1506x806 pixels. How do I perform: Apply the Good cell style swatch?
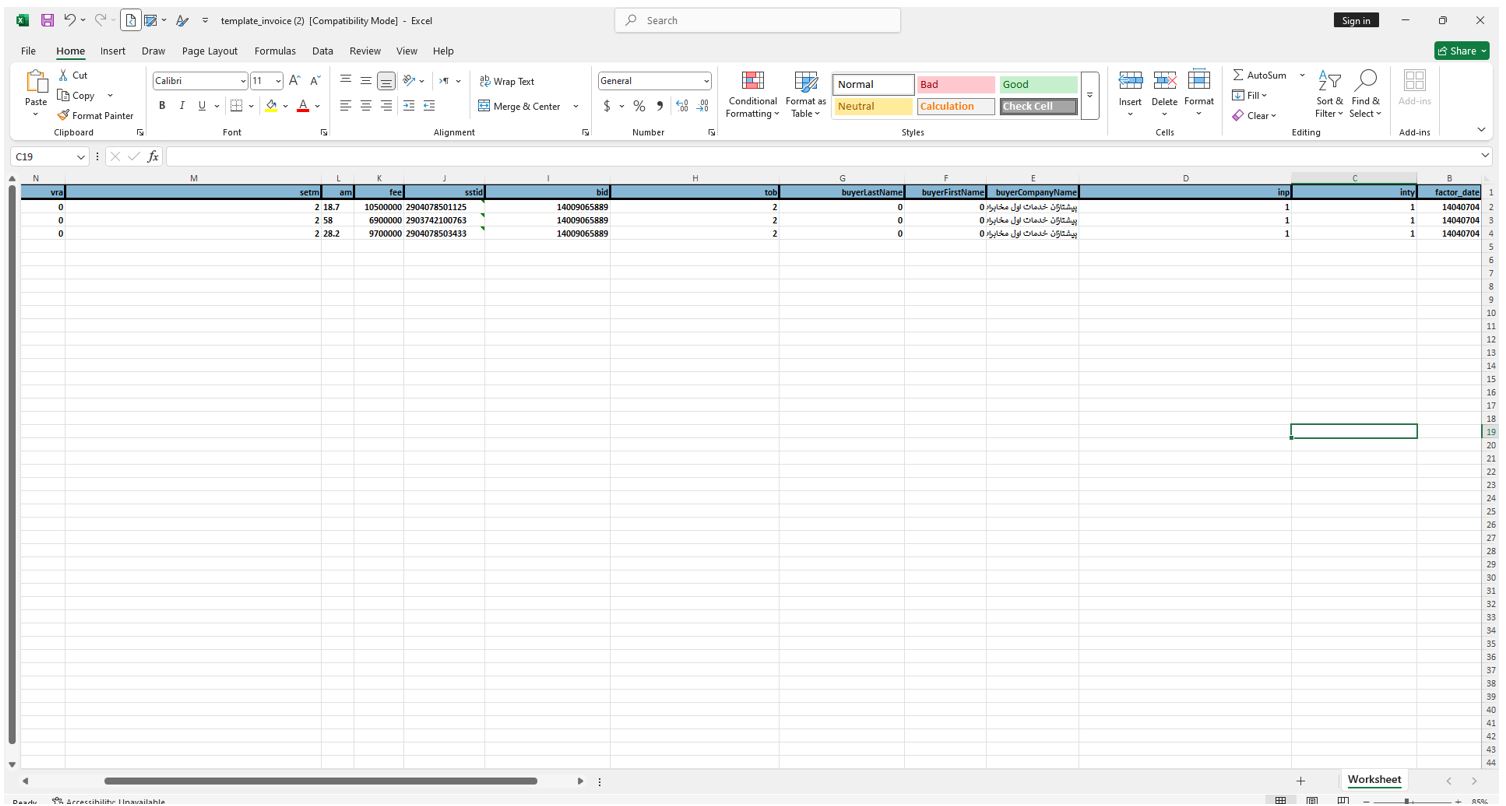(x=1038, y=85)
